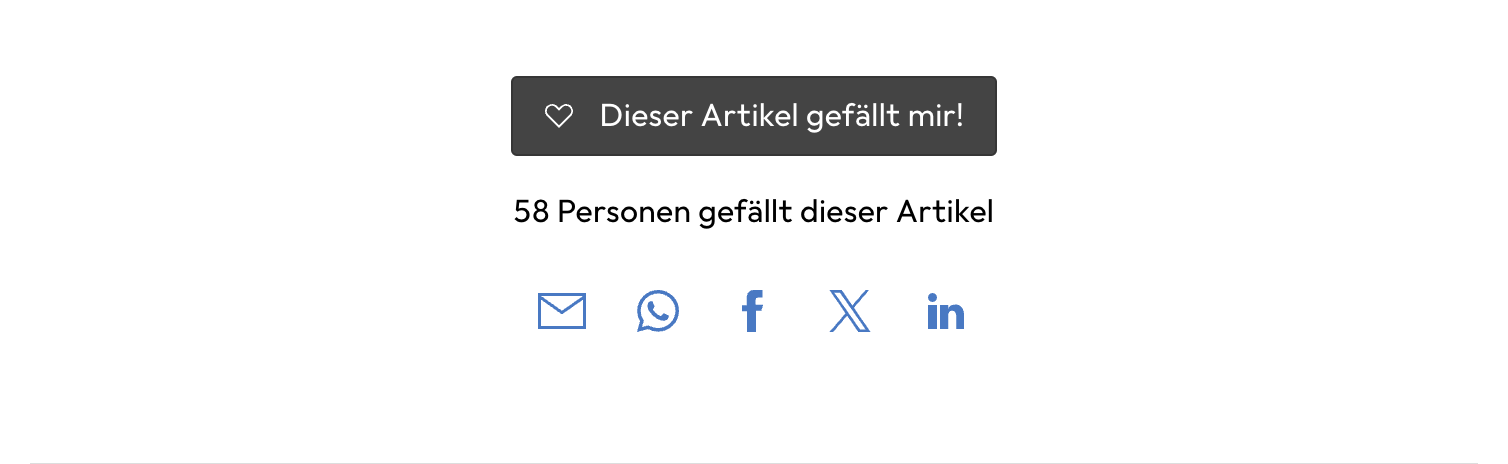Click the X logo share link

[849, 311]
